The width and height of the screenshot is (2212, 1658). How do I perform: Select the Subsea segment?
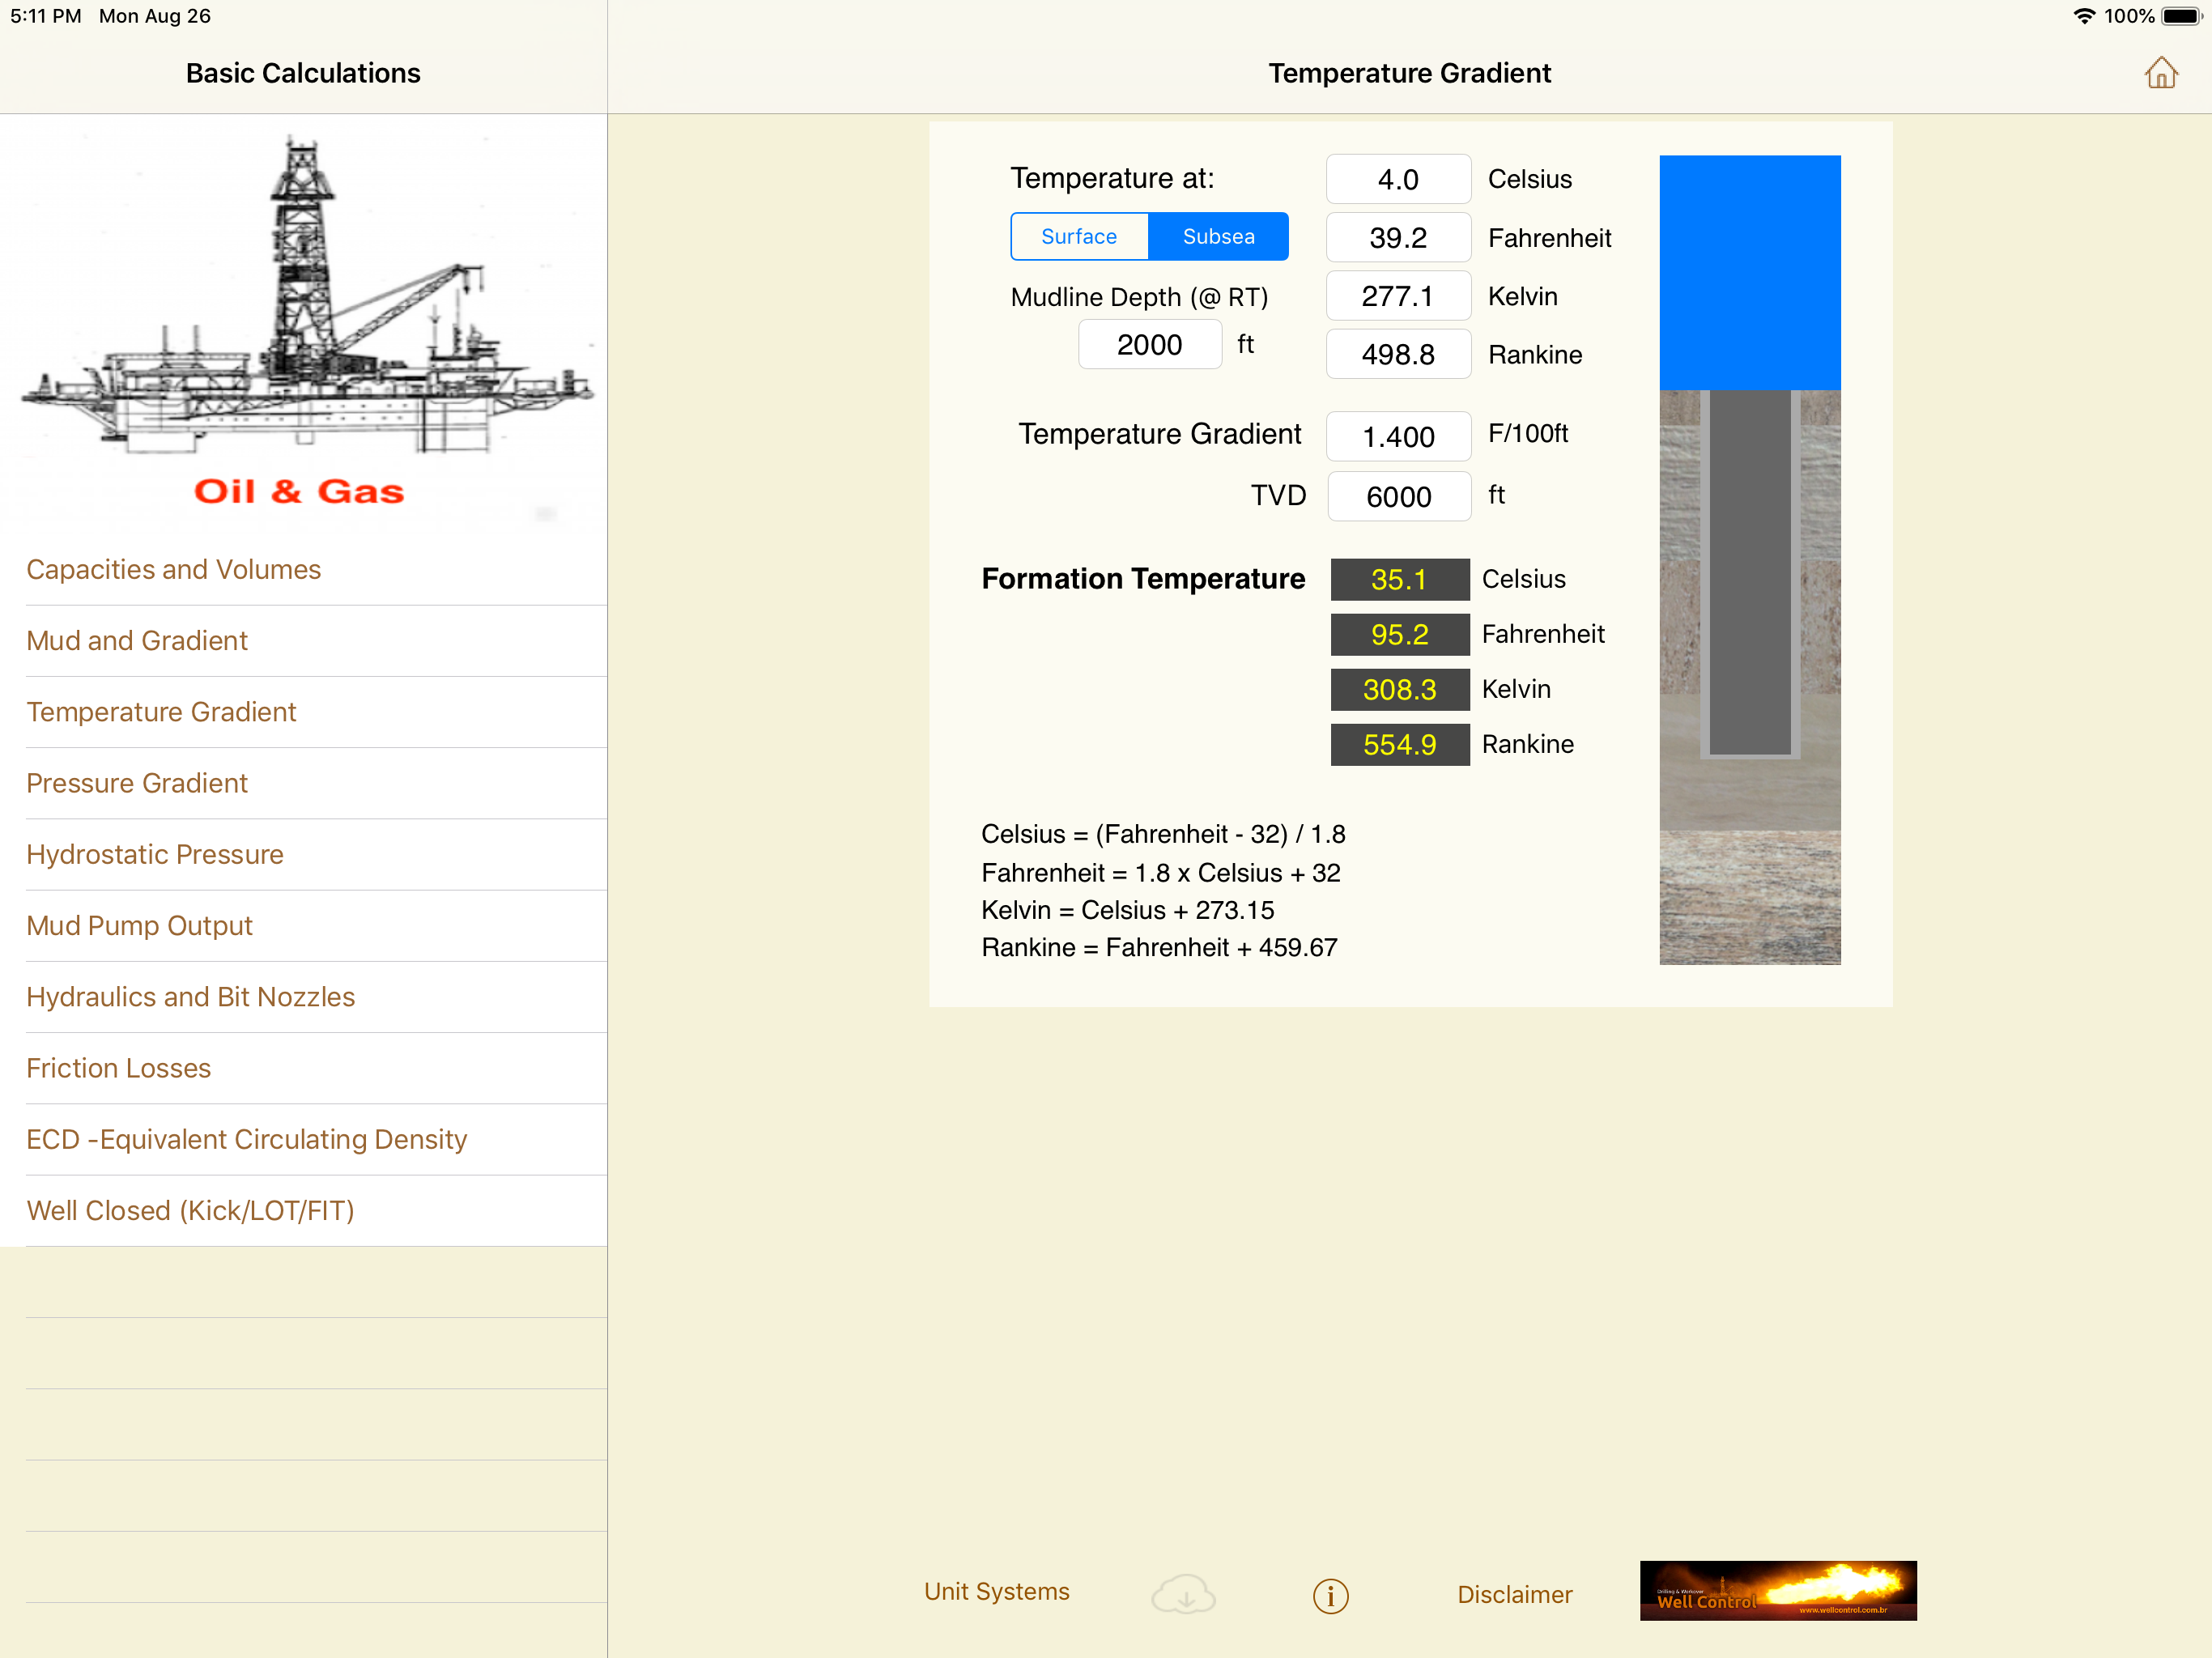tap(1217, 237)
